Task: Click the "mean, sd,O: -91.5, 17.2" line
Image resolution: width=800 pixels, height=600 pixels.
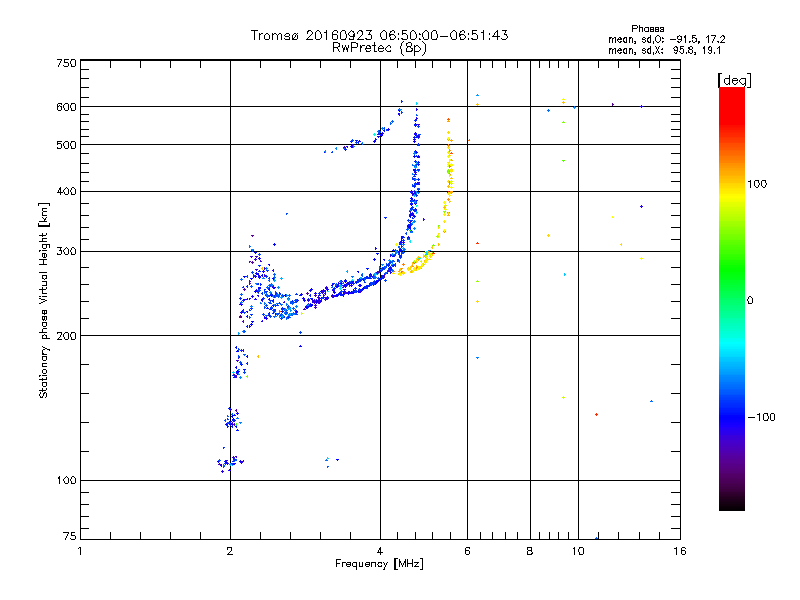Action: click(666, 39)
